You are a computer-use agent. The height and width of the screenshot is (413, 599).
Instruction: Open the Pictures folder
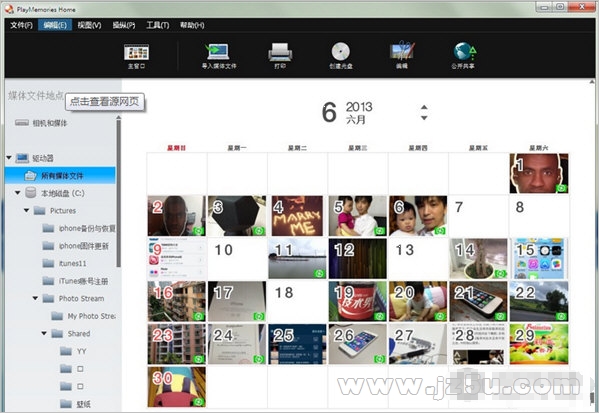click(55, 211)
